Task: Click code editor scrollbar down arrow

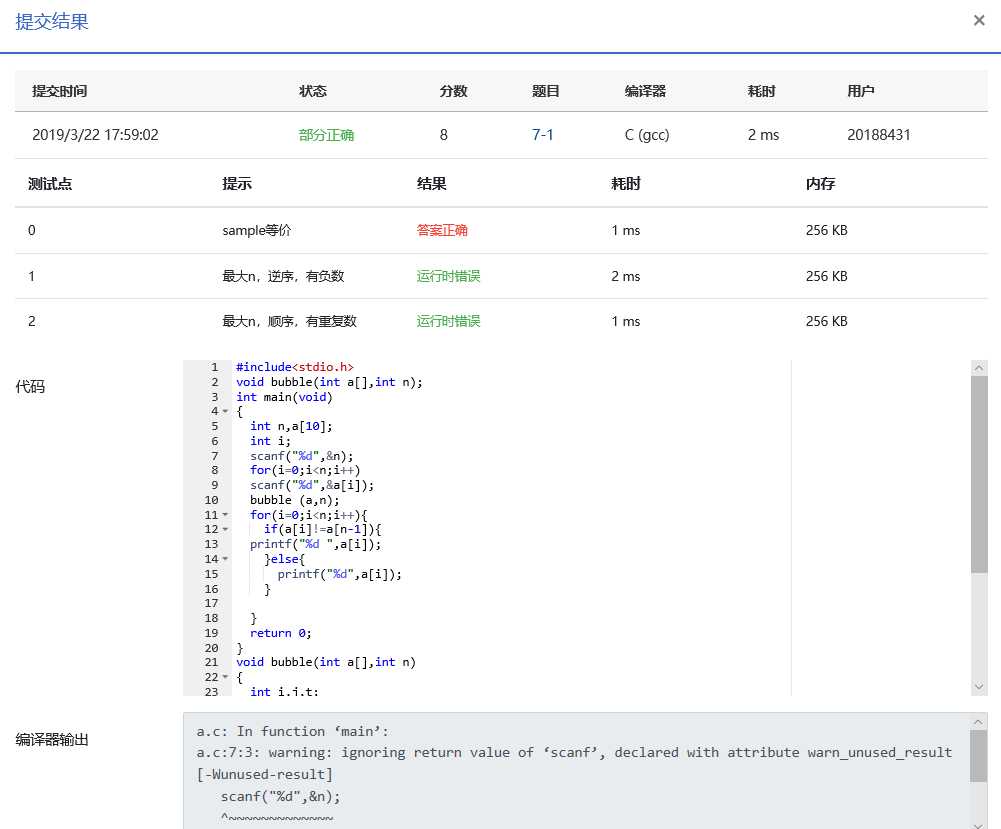Action: 979,687
